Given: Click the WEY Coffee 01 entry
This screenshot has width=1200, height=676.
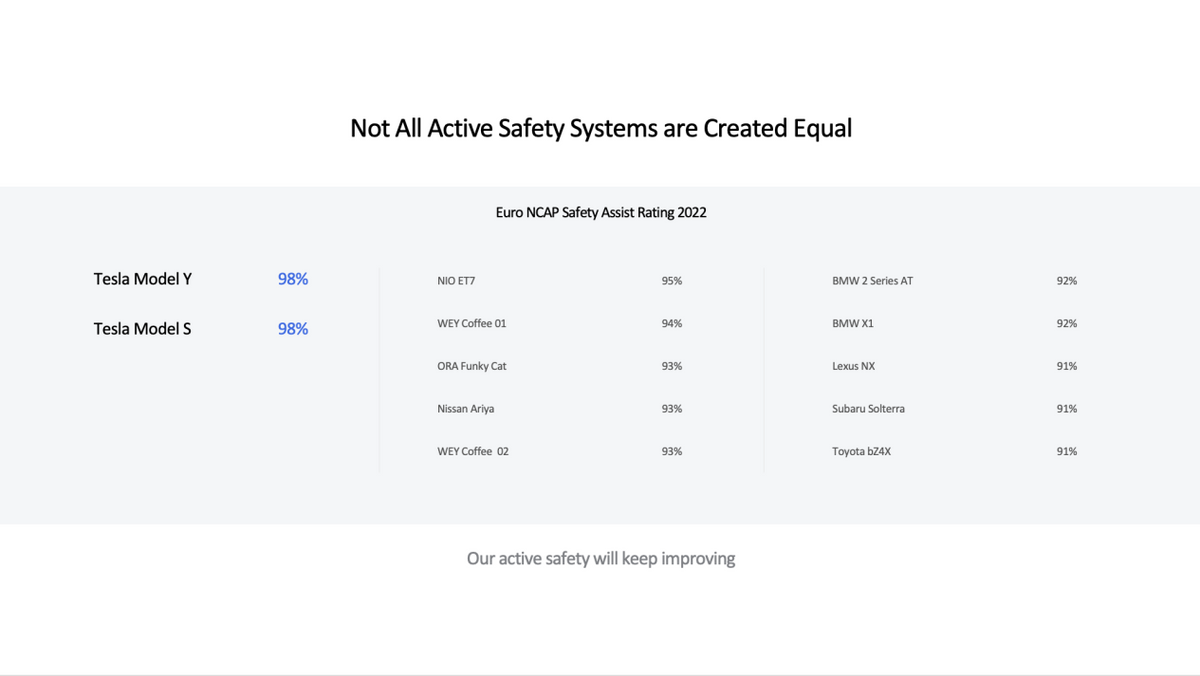Looking at the screenshot, I should tap(465, 324).
